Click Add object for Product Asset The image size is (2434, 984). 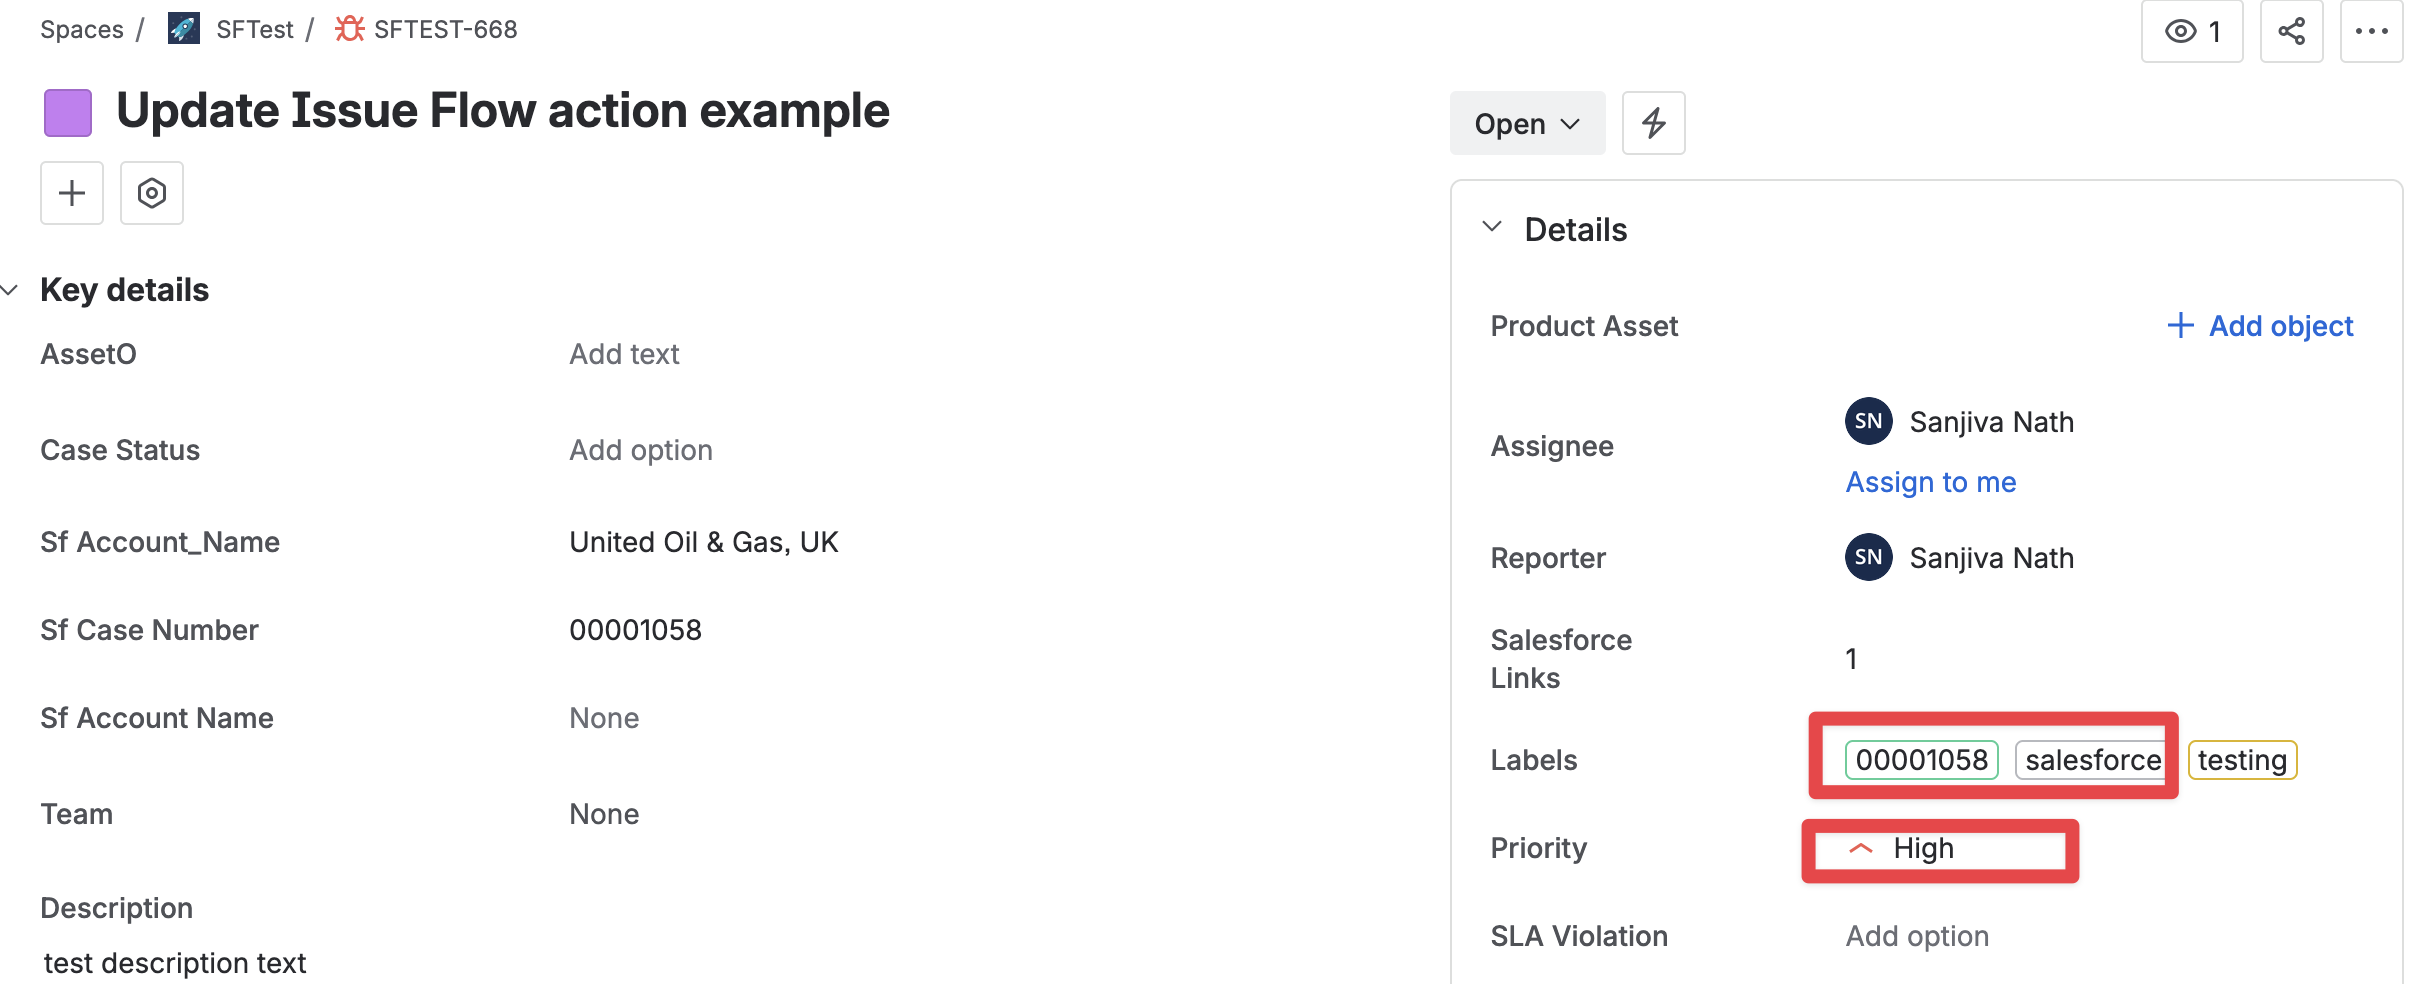[2260, 326]
